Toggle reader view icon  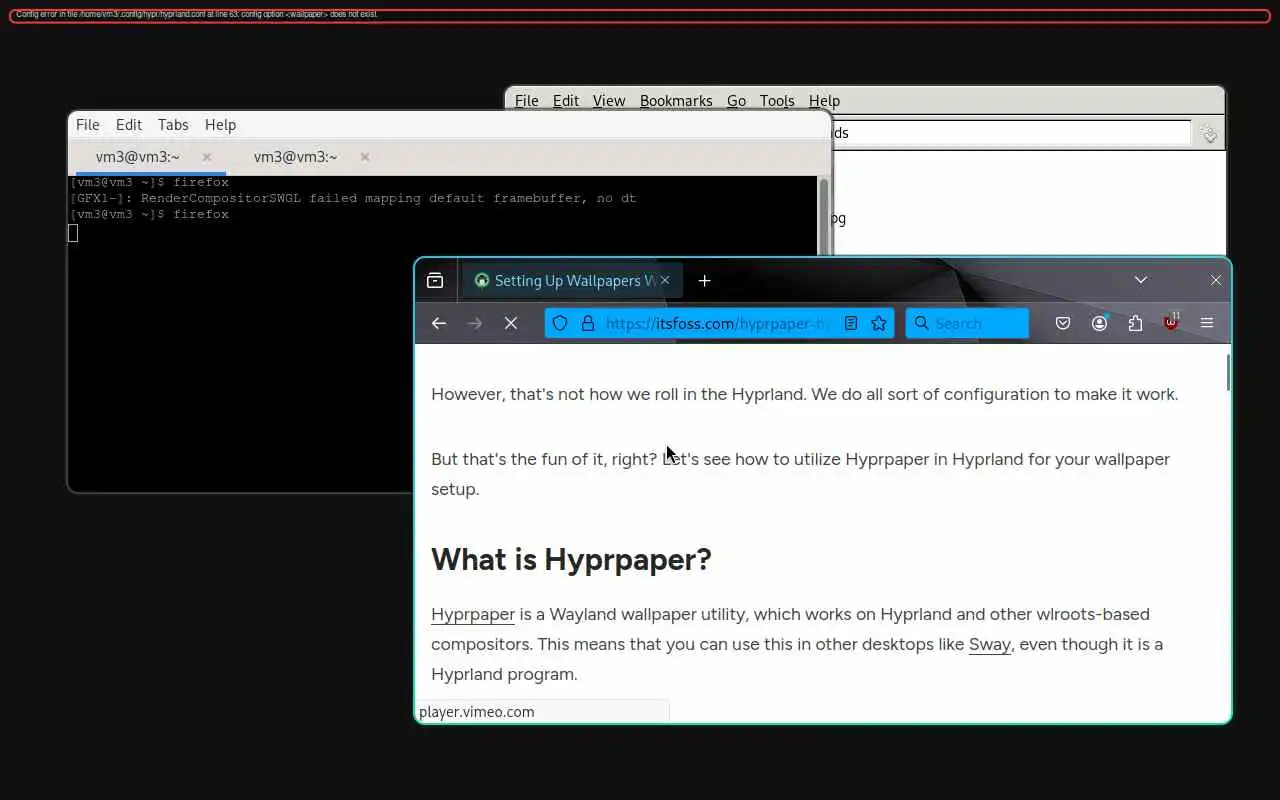click(x=851, y=323)
